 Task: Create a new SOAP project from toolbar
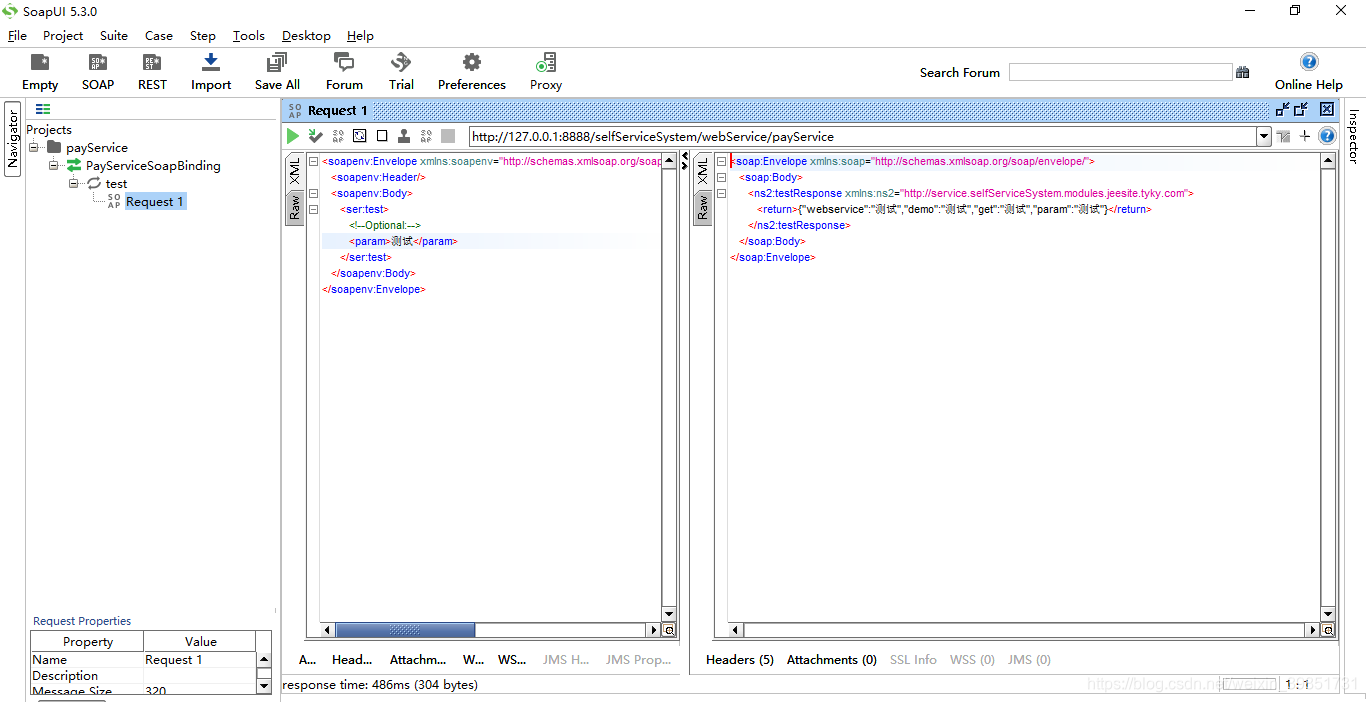[x=98, y=63]
